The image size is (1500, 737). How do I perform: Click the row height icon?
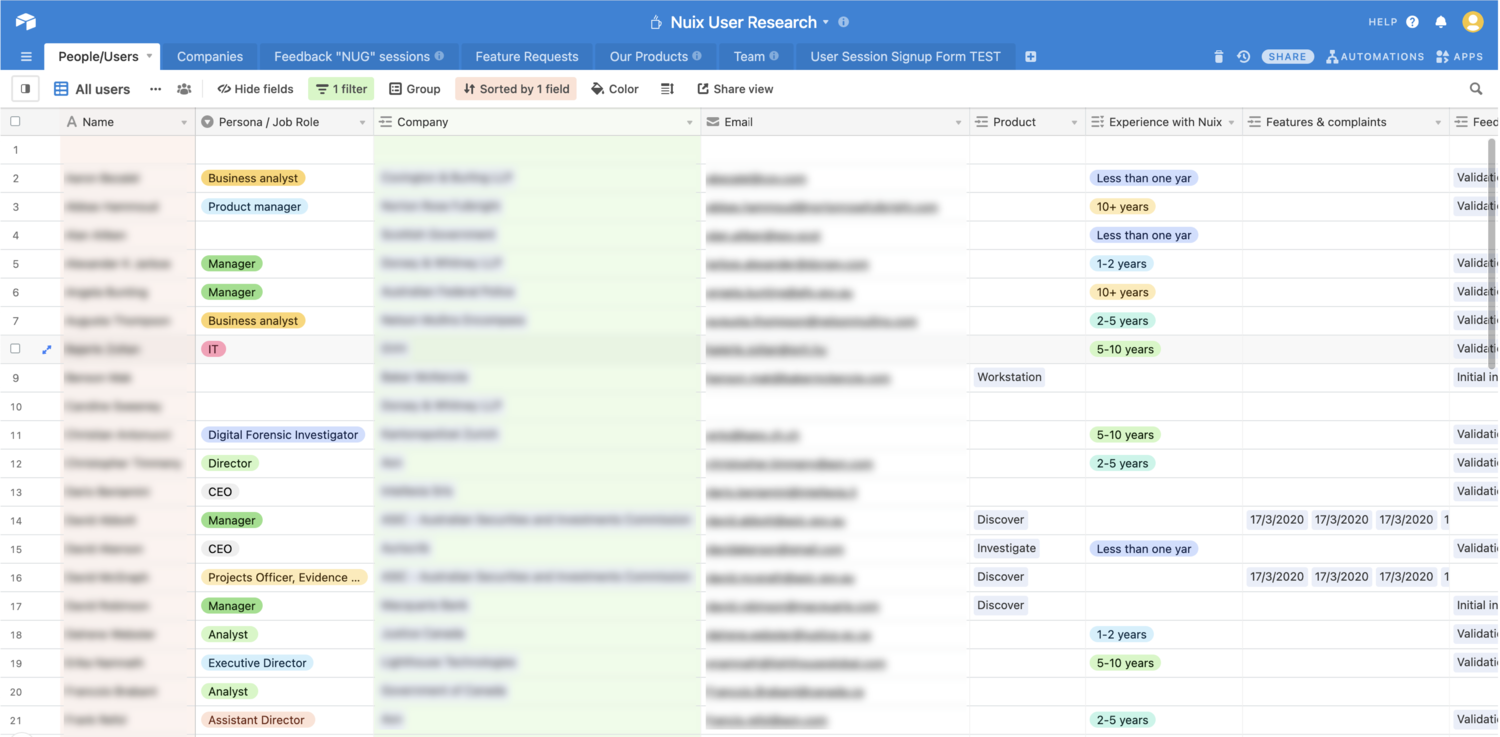[667, 89]
